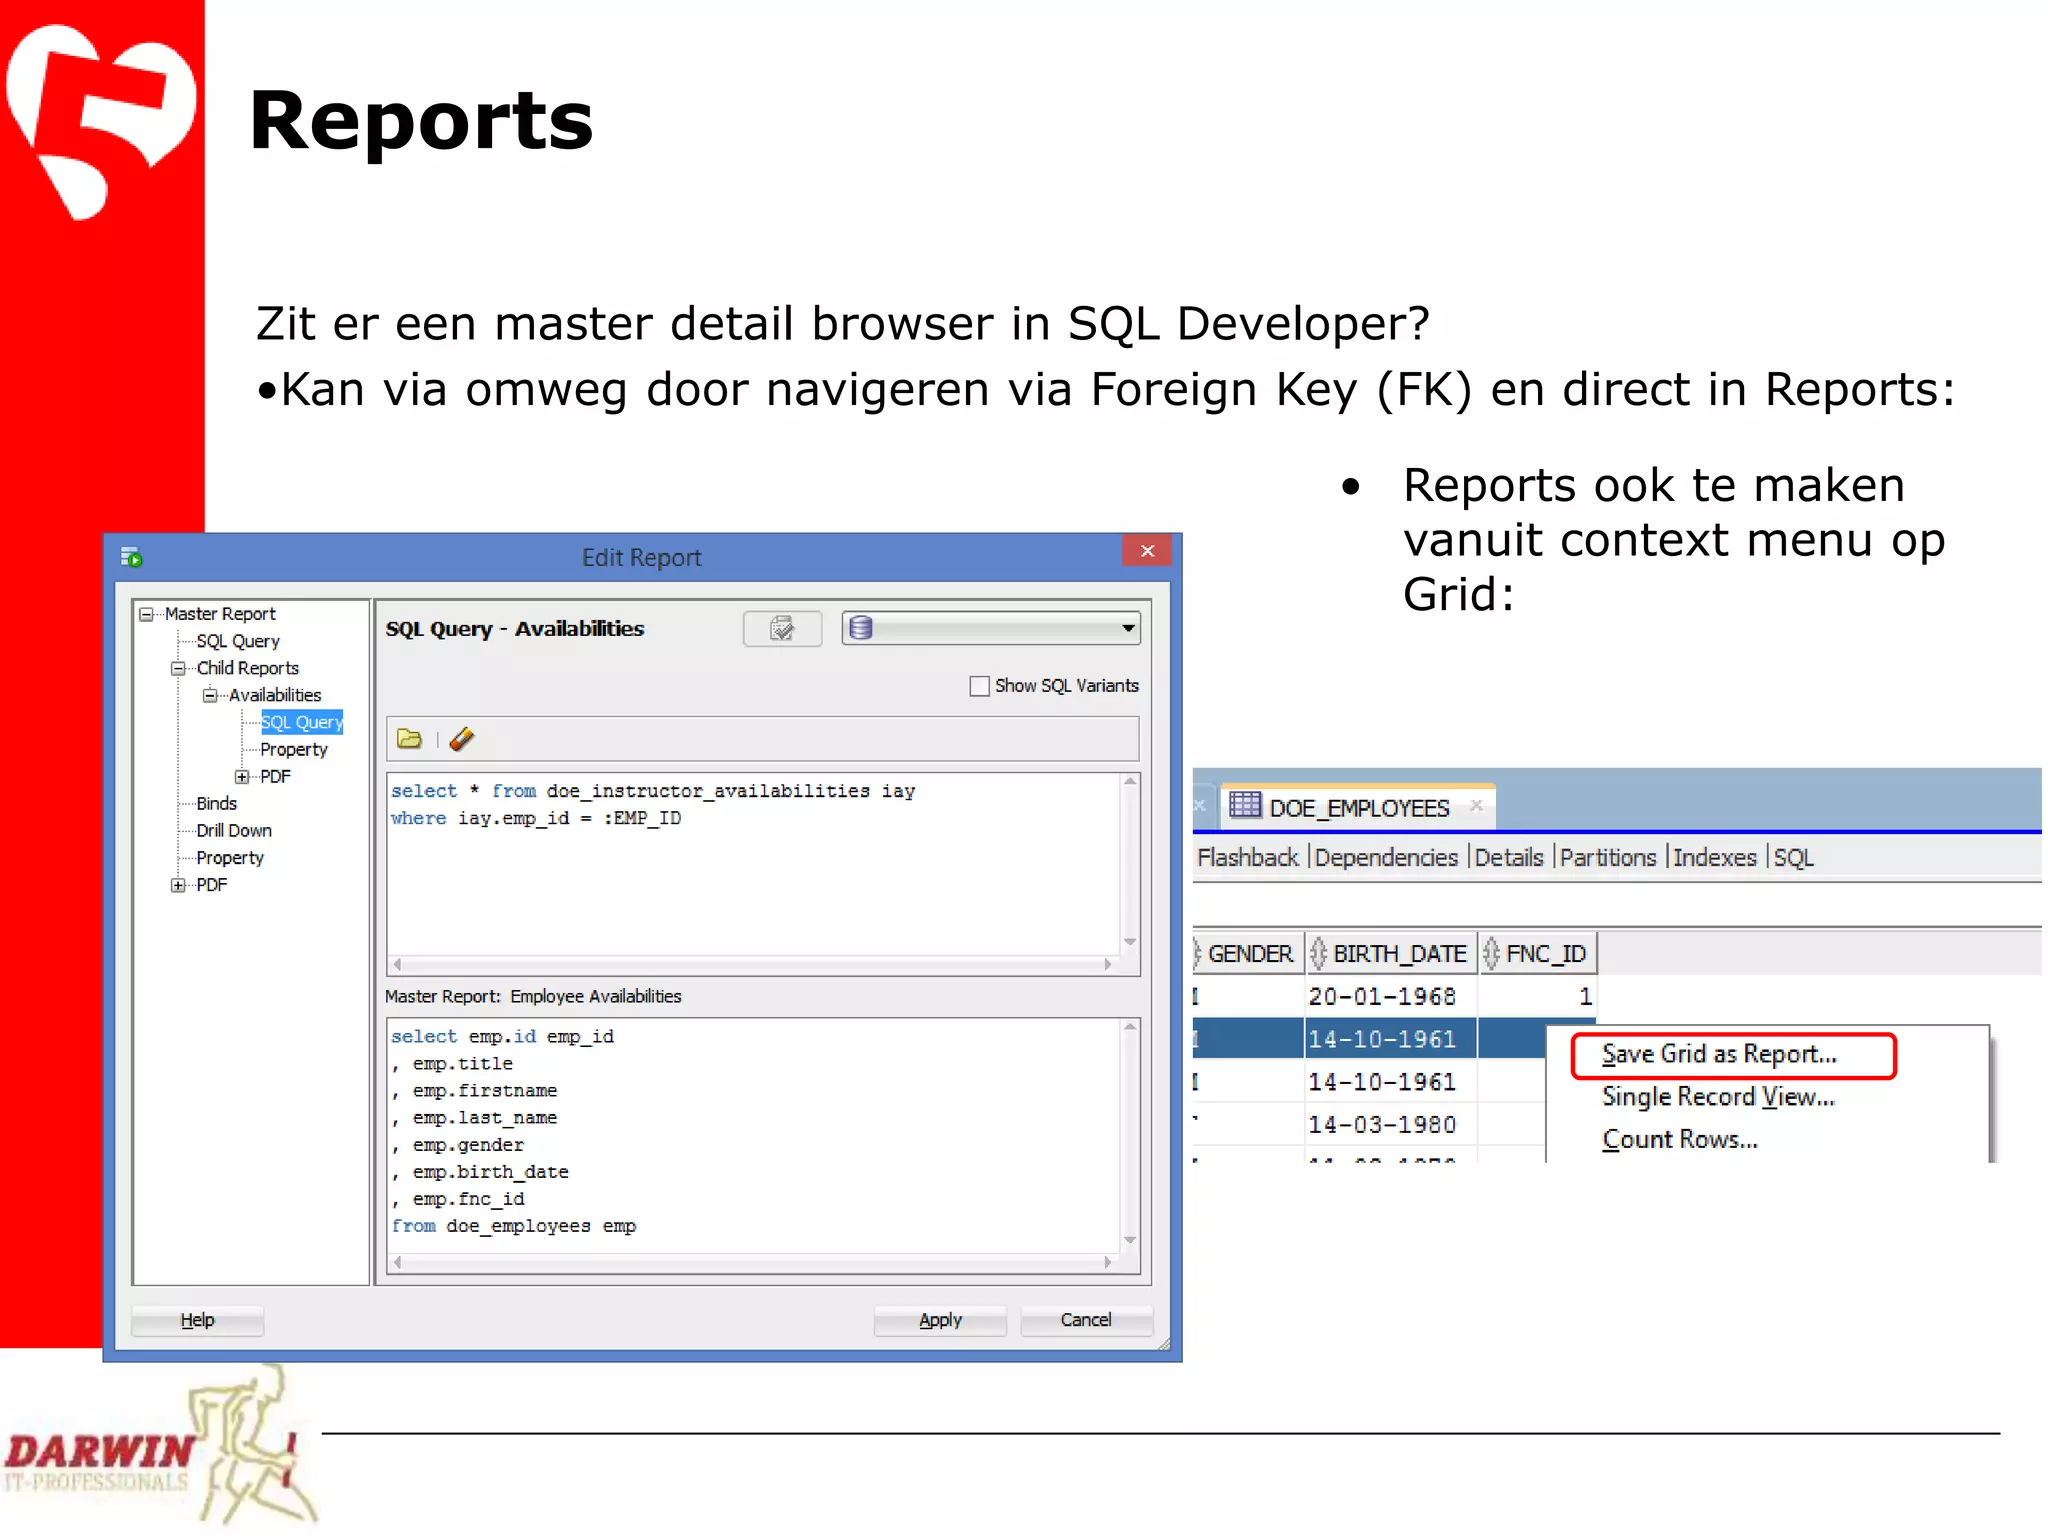Click the FNC_ID column header
This screenshot has height=1536, width=2048.
[1538, 954]
